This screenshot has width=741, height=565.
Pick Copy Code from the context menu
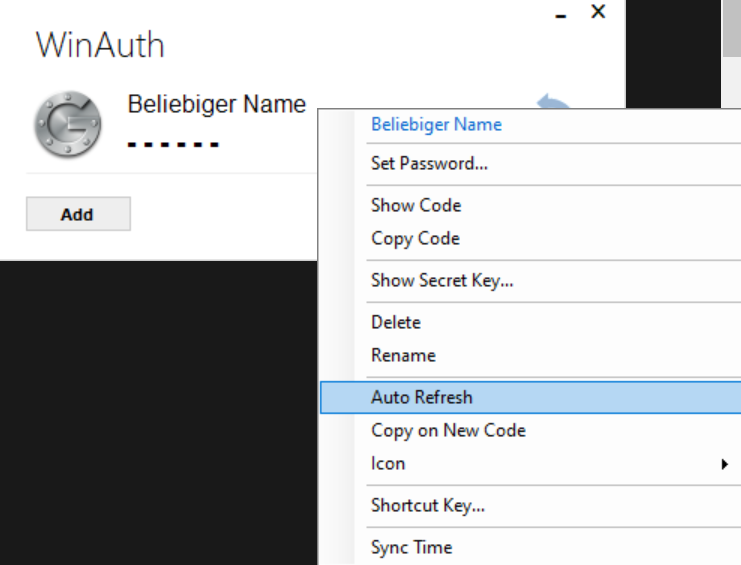coord(415,238)
